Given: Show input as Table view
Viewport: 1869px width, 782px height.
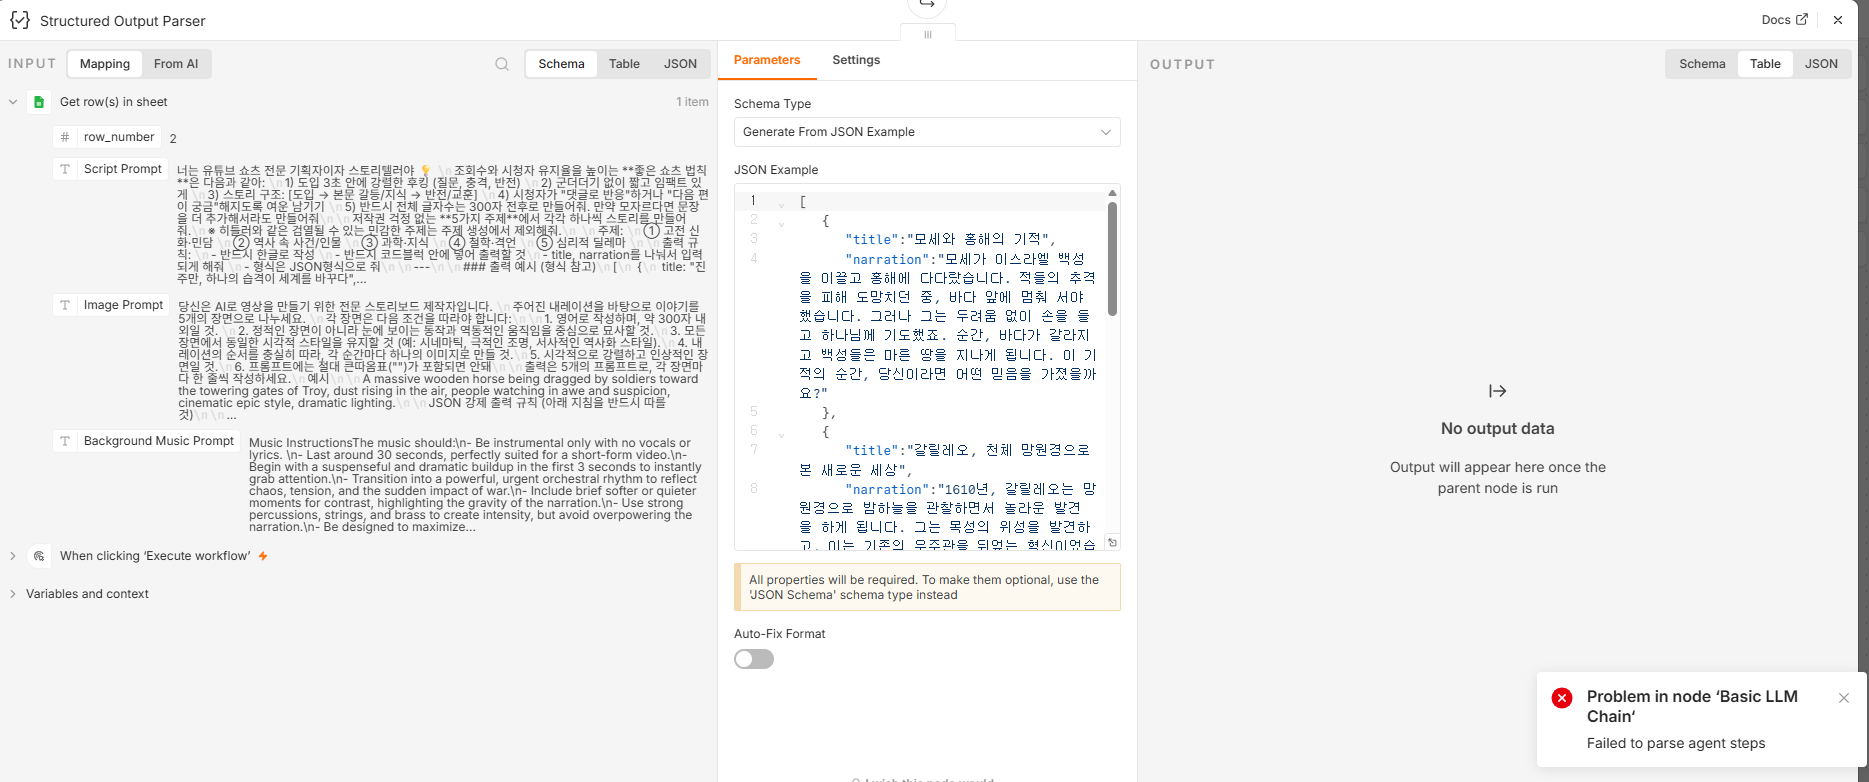Looking at the screenshot, I should 624,64.
